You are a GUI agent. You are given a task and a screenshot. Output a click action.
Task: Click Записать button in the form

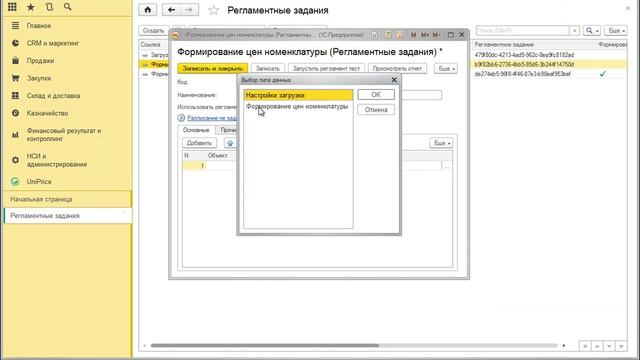[x=268, y=69]
